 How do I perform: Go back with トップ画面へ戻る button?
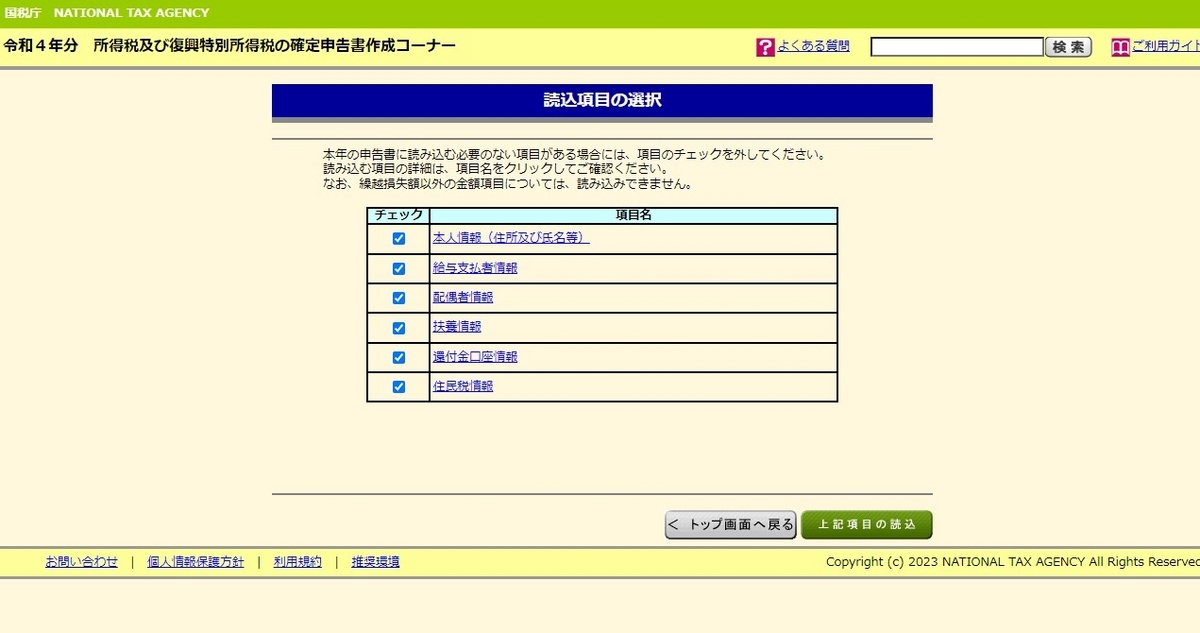tap(731, 525)
